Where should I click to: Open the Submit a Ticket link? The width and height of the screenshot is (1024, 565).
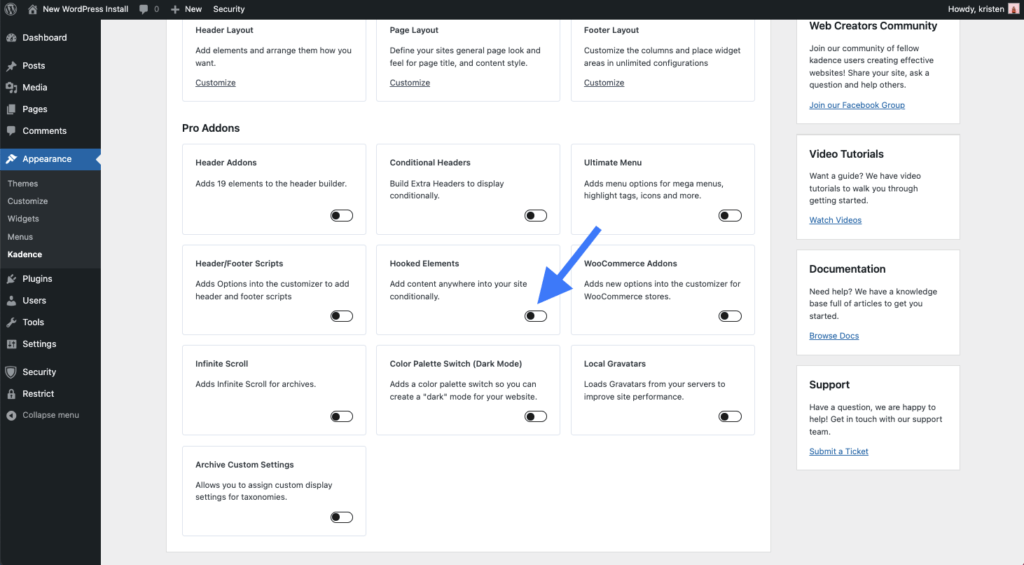click(839, 451)
